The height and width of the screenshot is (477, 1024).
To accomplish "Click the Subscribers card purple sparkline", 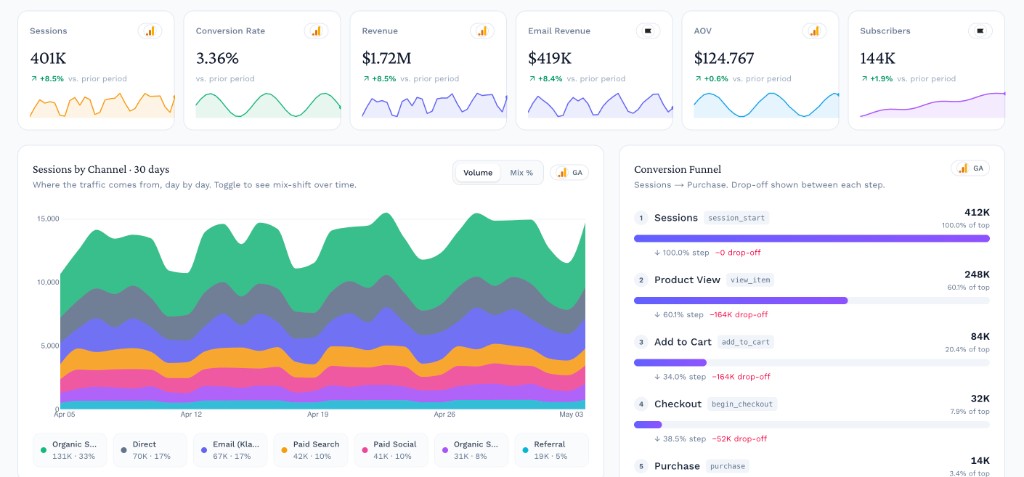I will pyautogui.click(x=933, y=105).
